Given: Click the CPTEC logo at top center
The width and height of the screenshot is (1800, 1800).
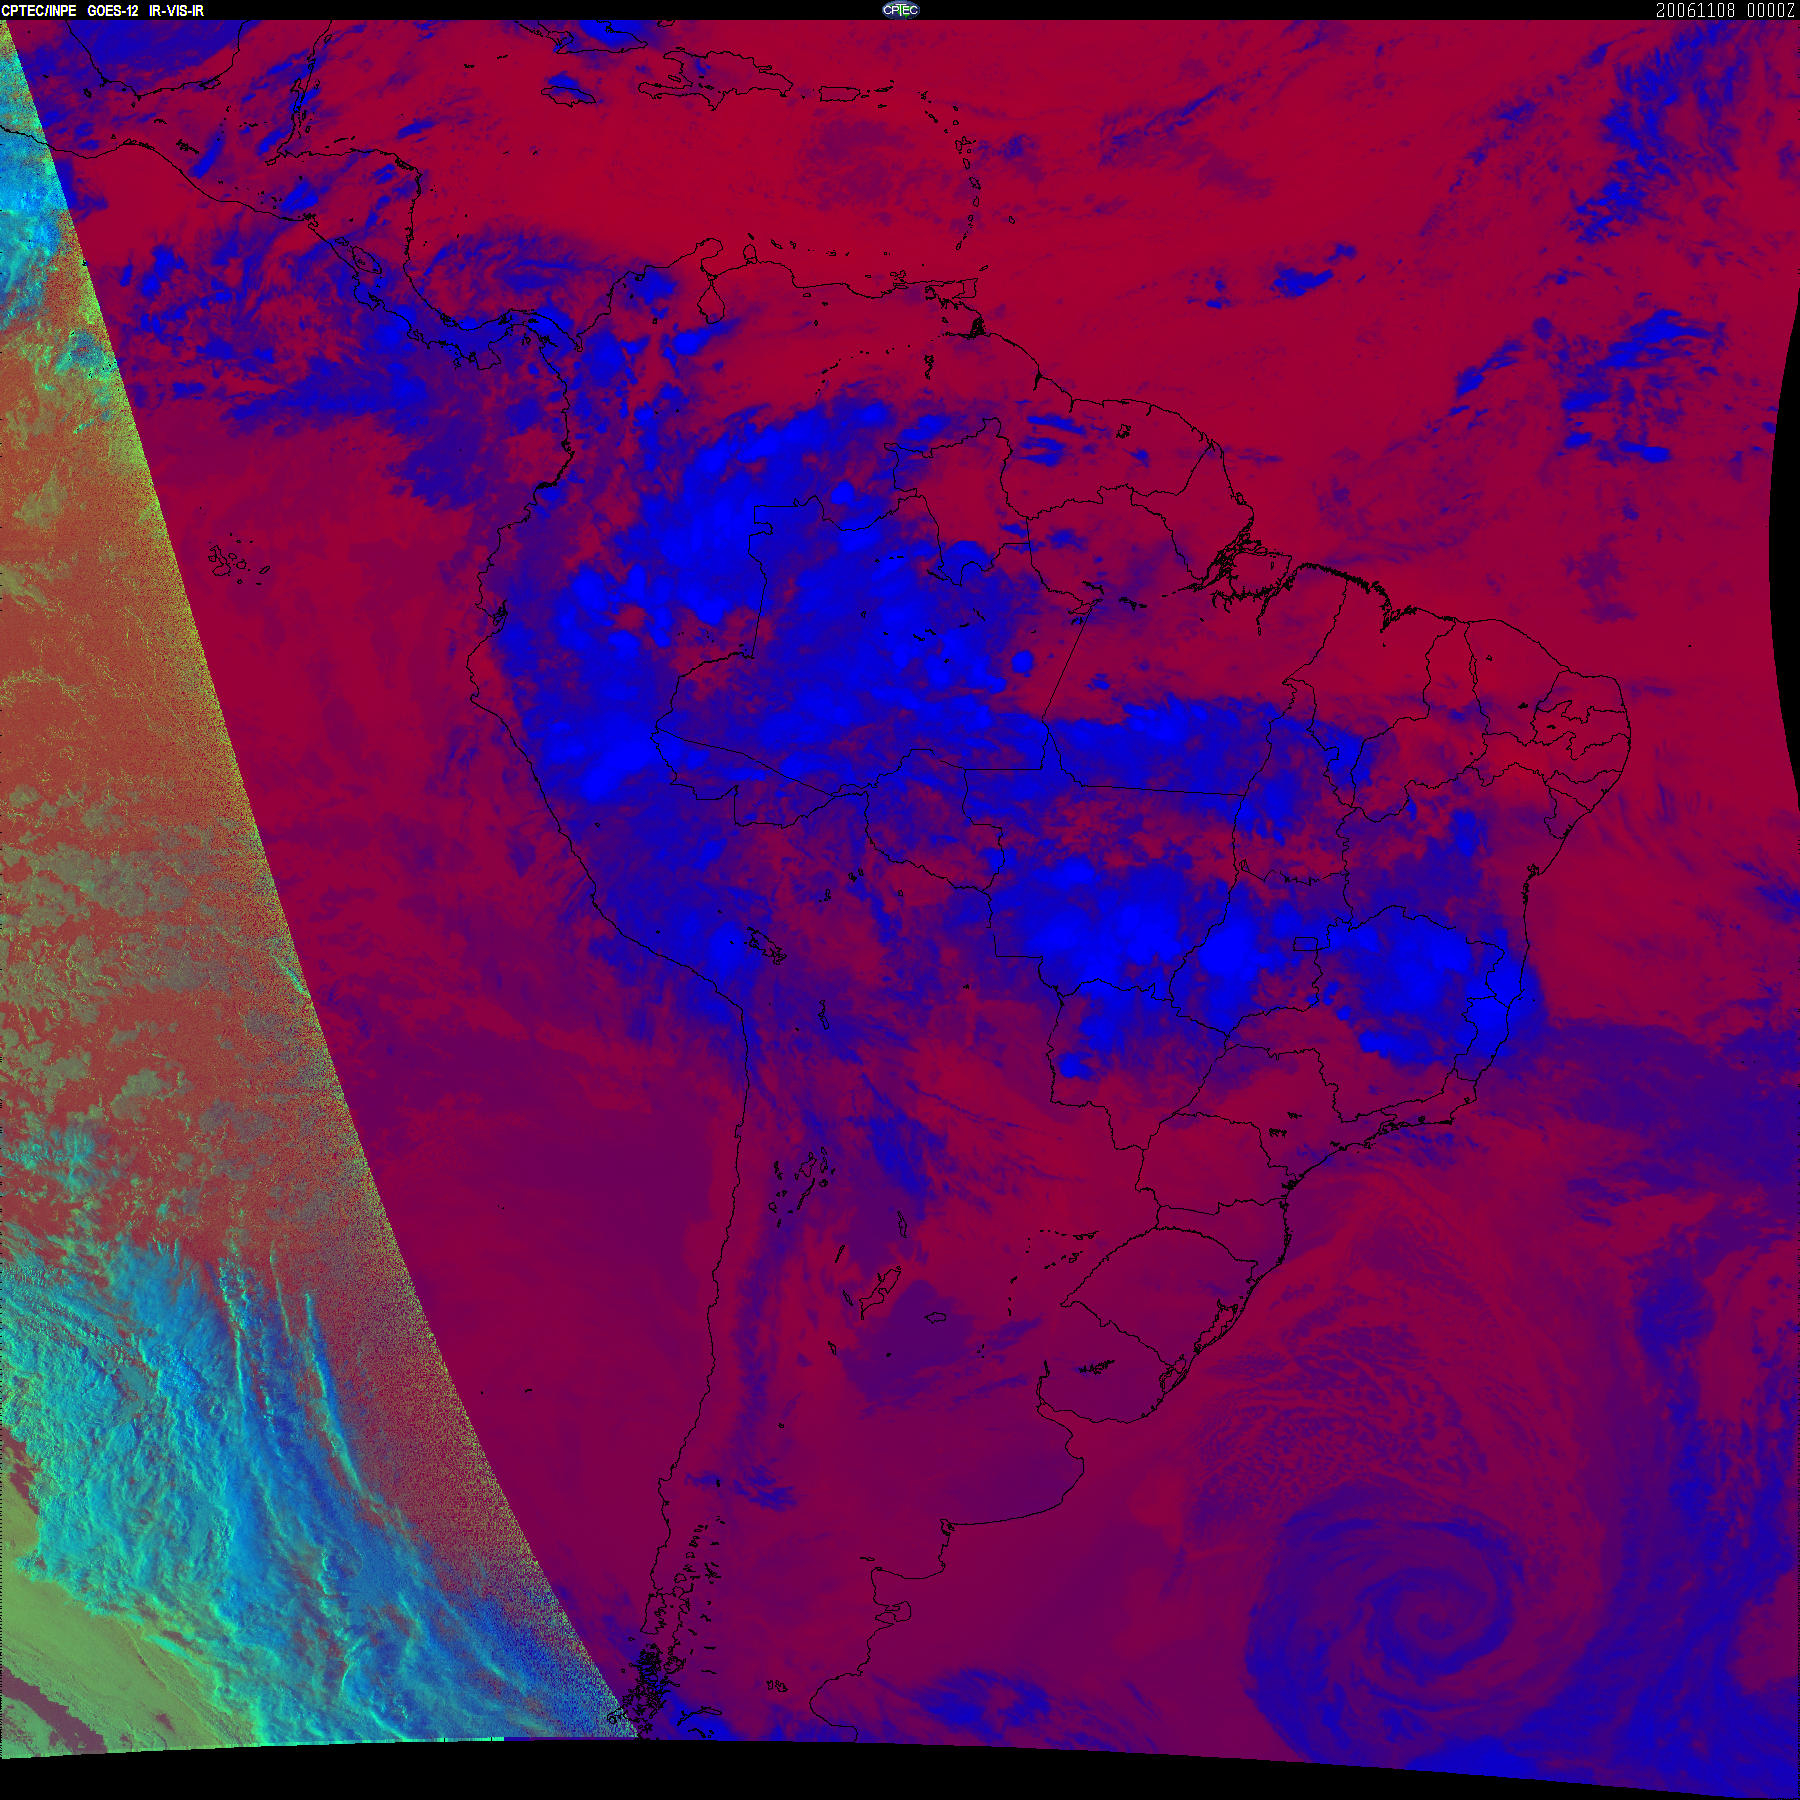Looking at the screenshot, I should pos(900,10).
